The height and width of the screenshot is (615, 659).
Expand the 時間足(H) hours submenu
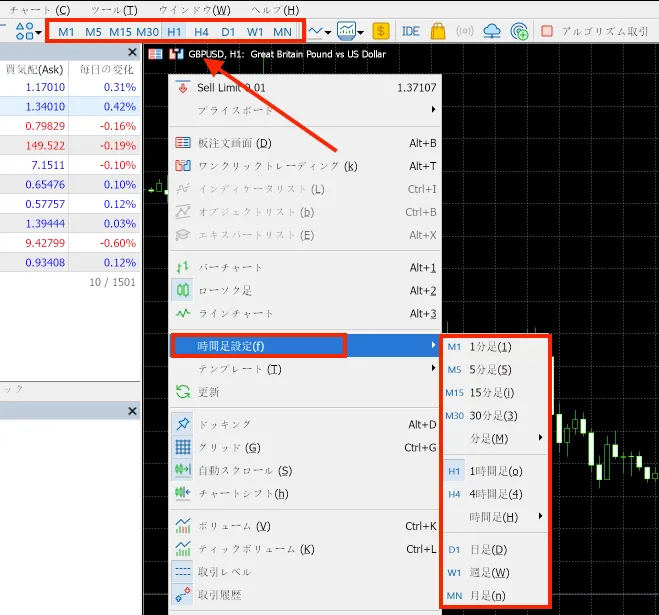click(x=494, y=516)
